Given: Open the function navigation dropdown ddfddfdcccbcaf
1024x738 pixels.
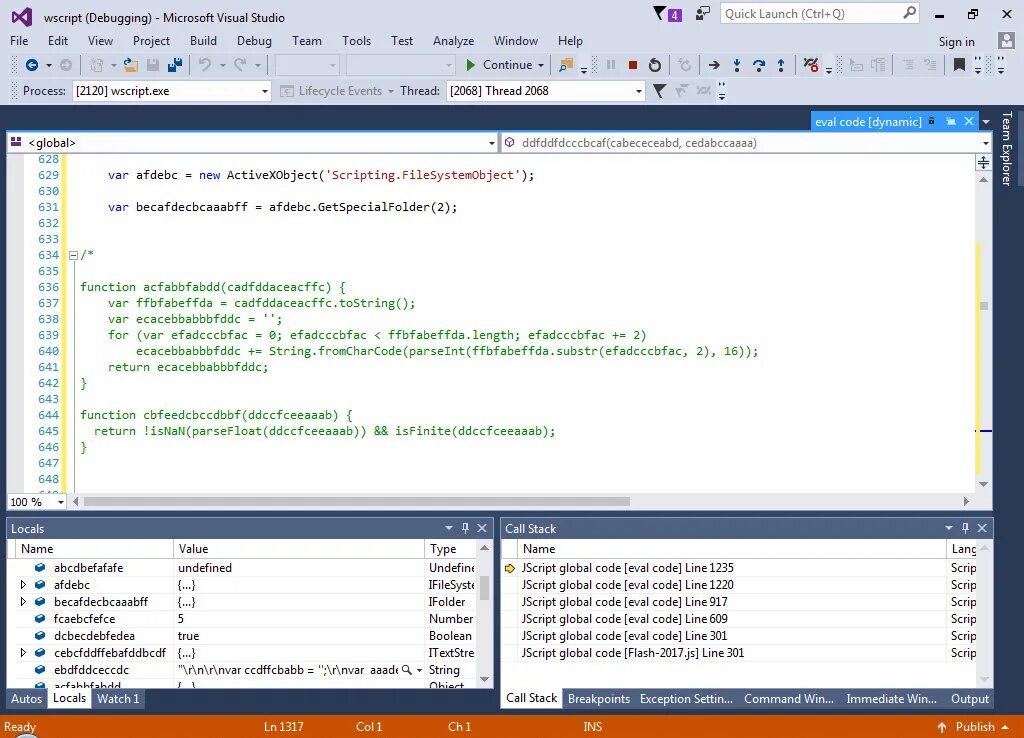Looking at the screenshot, I should click(x=985, y=143).
